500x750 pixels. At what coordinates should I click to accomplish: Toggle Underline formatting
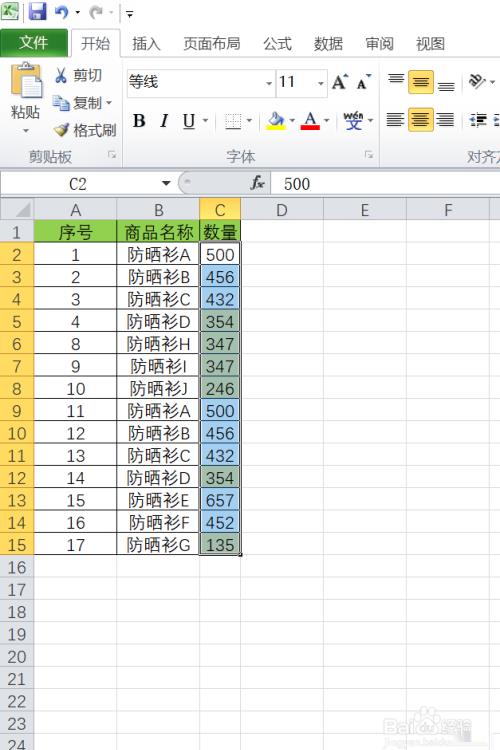click(189, 121)
